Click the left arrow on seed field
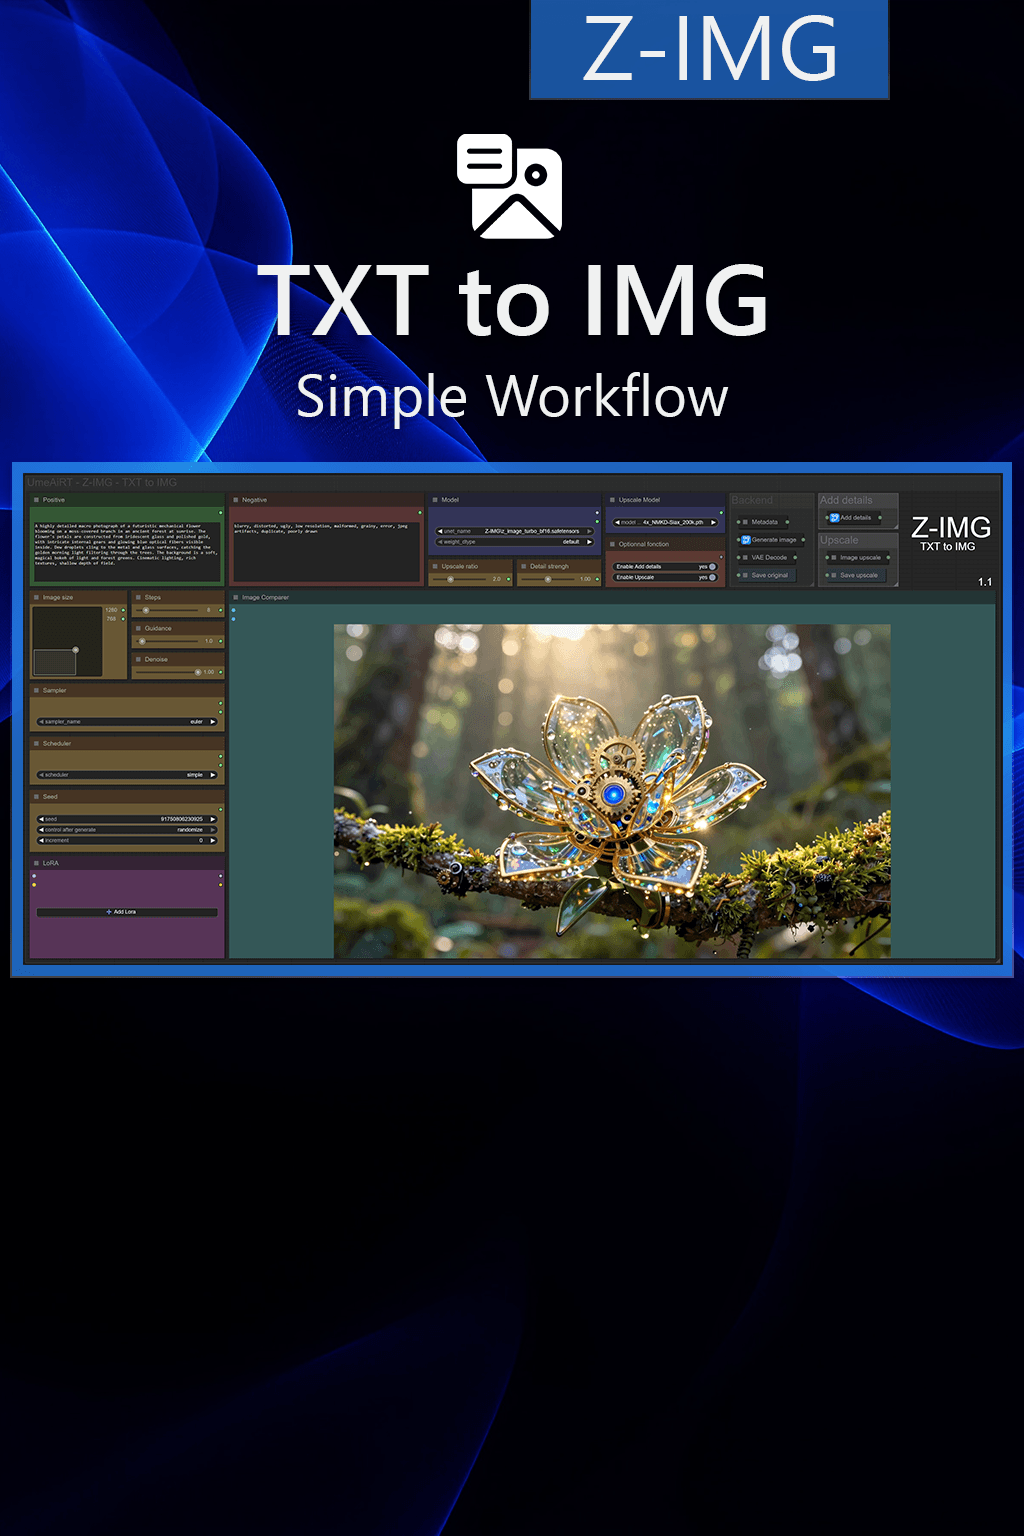The height and width of the screenshot is (1536, 1024). (41, 819)
